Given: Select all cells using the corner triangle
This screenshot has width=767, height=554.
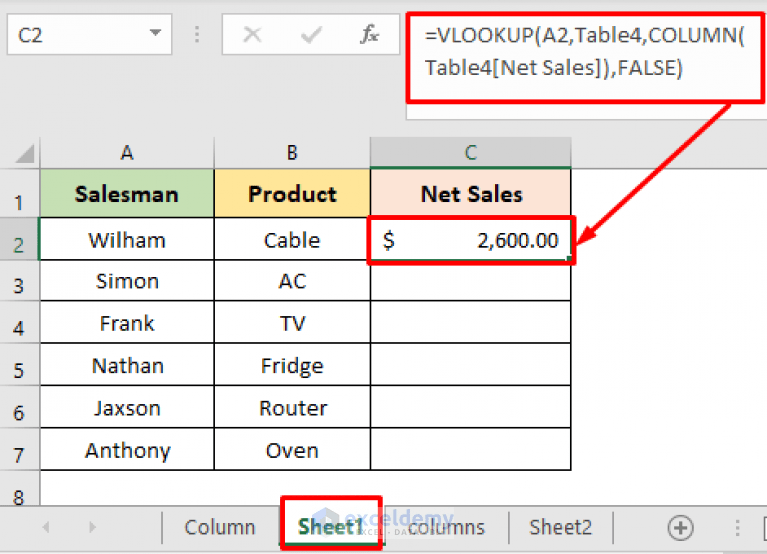Looking at the screenshot, I should (x=25, y=154).
